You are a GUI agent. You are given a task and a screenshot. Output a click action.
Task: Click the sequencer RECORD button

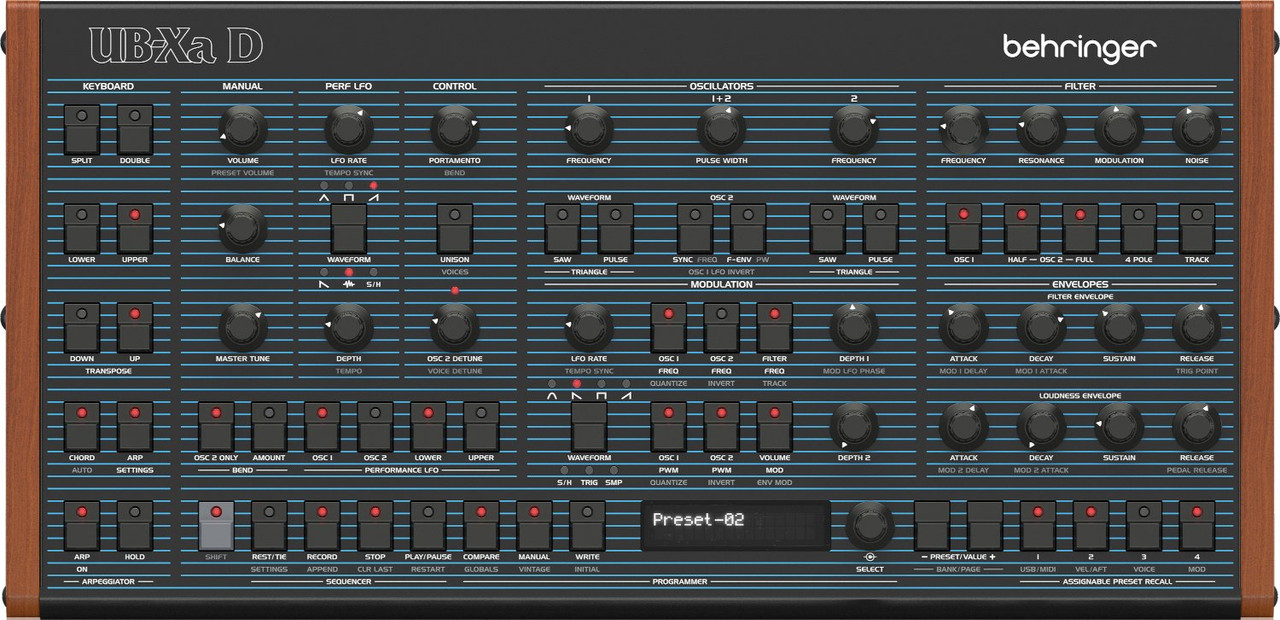(322, 525)
